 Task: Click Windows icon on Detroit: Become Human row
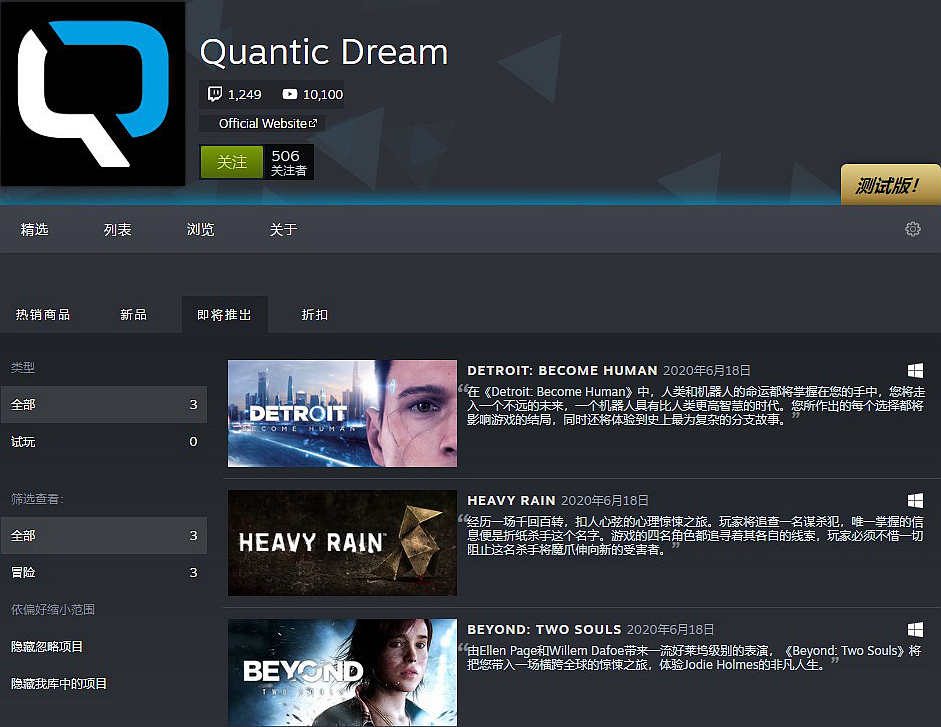click(x=915, y=370)
